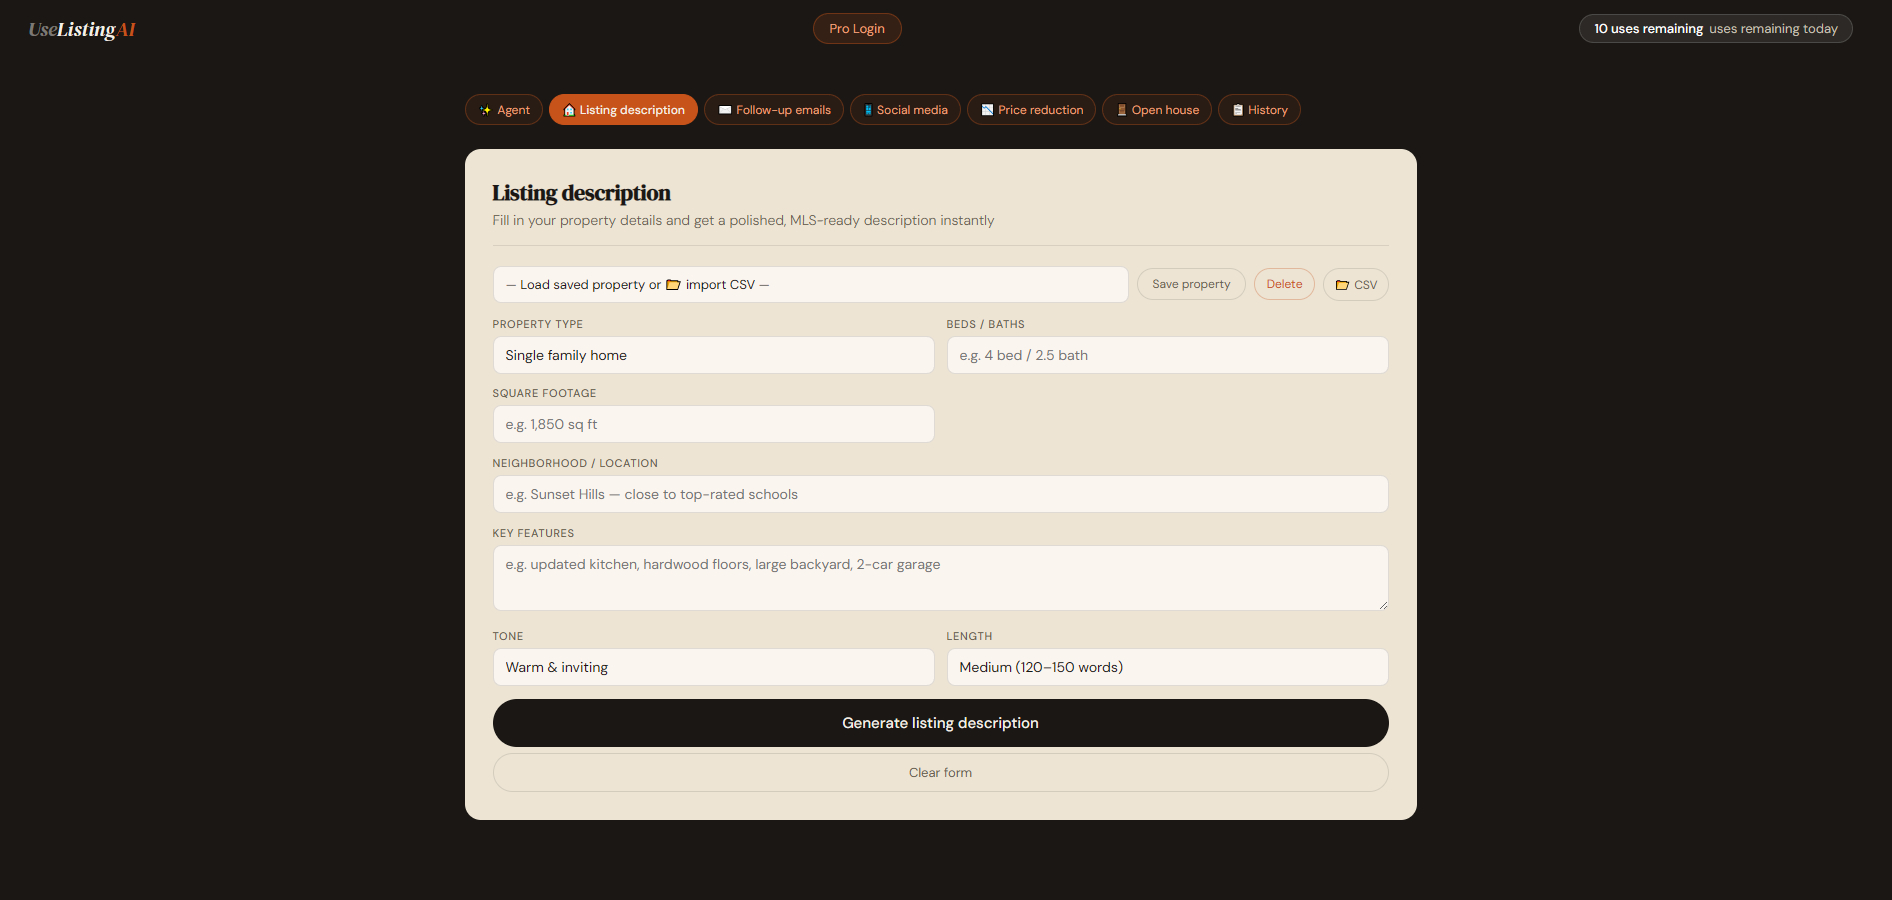Open the Load saved property dropdown
Image resolution: width=1892 pixels, height=900 pixels.
[x=810, y=285]
